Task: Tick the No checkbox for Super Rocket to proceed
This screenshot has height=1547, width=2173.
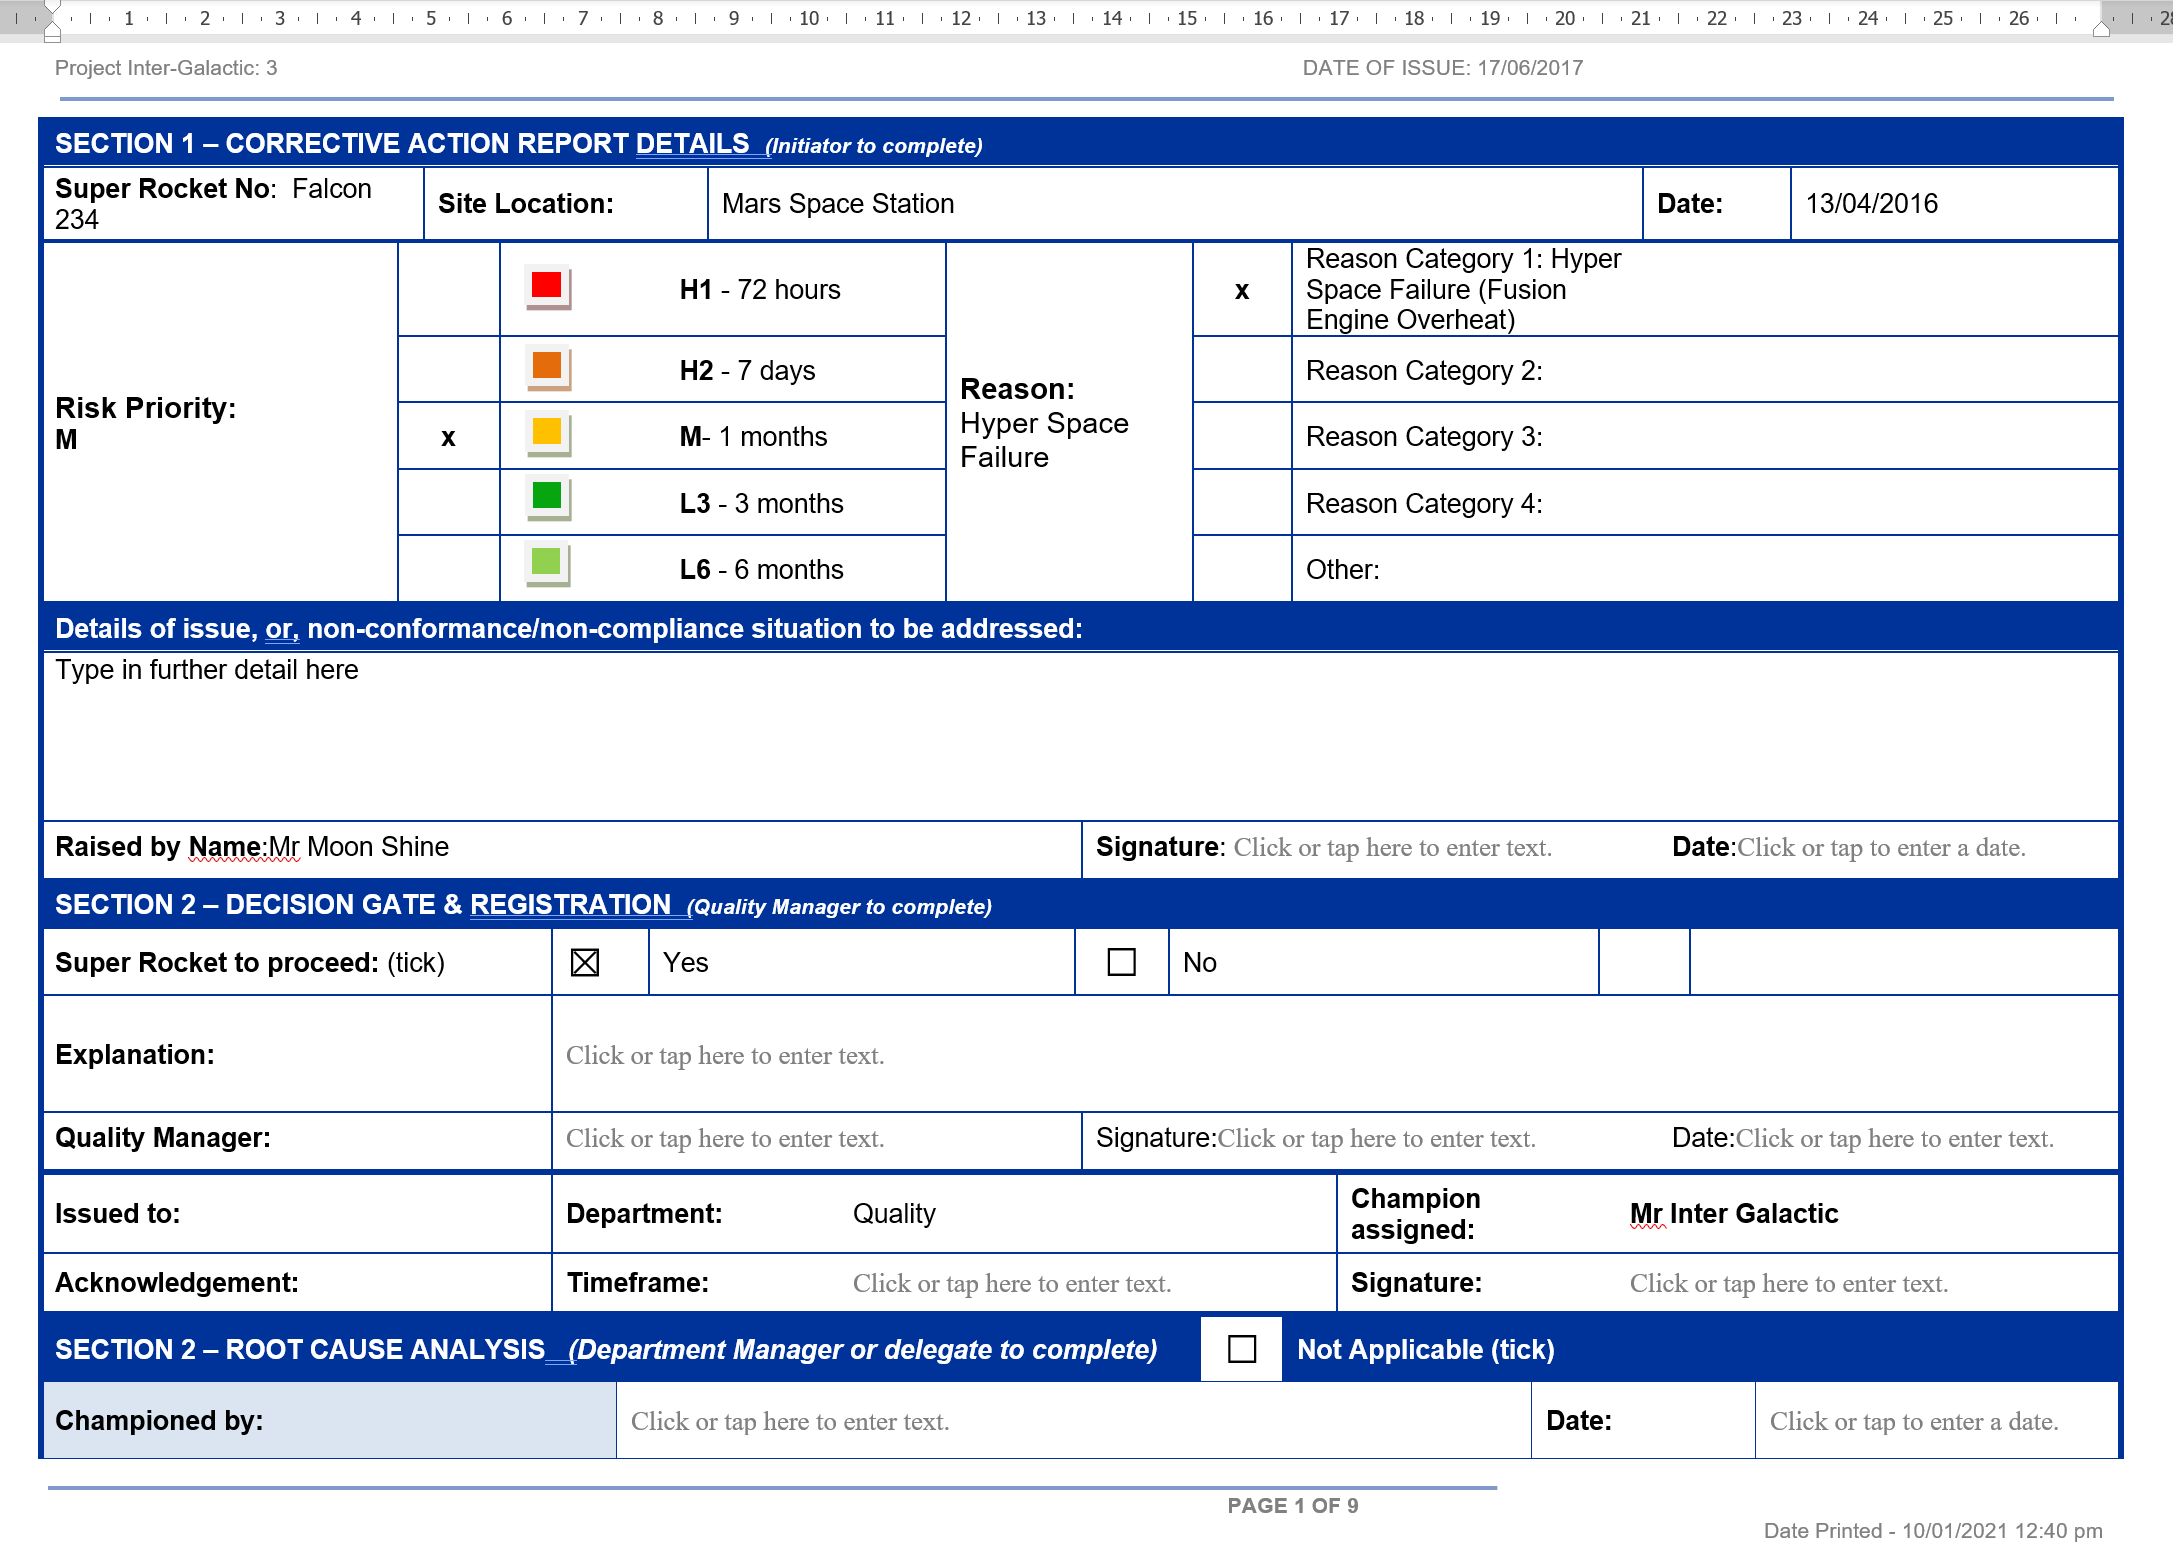Action: pos(1121,961)
